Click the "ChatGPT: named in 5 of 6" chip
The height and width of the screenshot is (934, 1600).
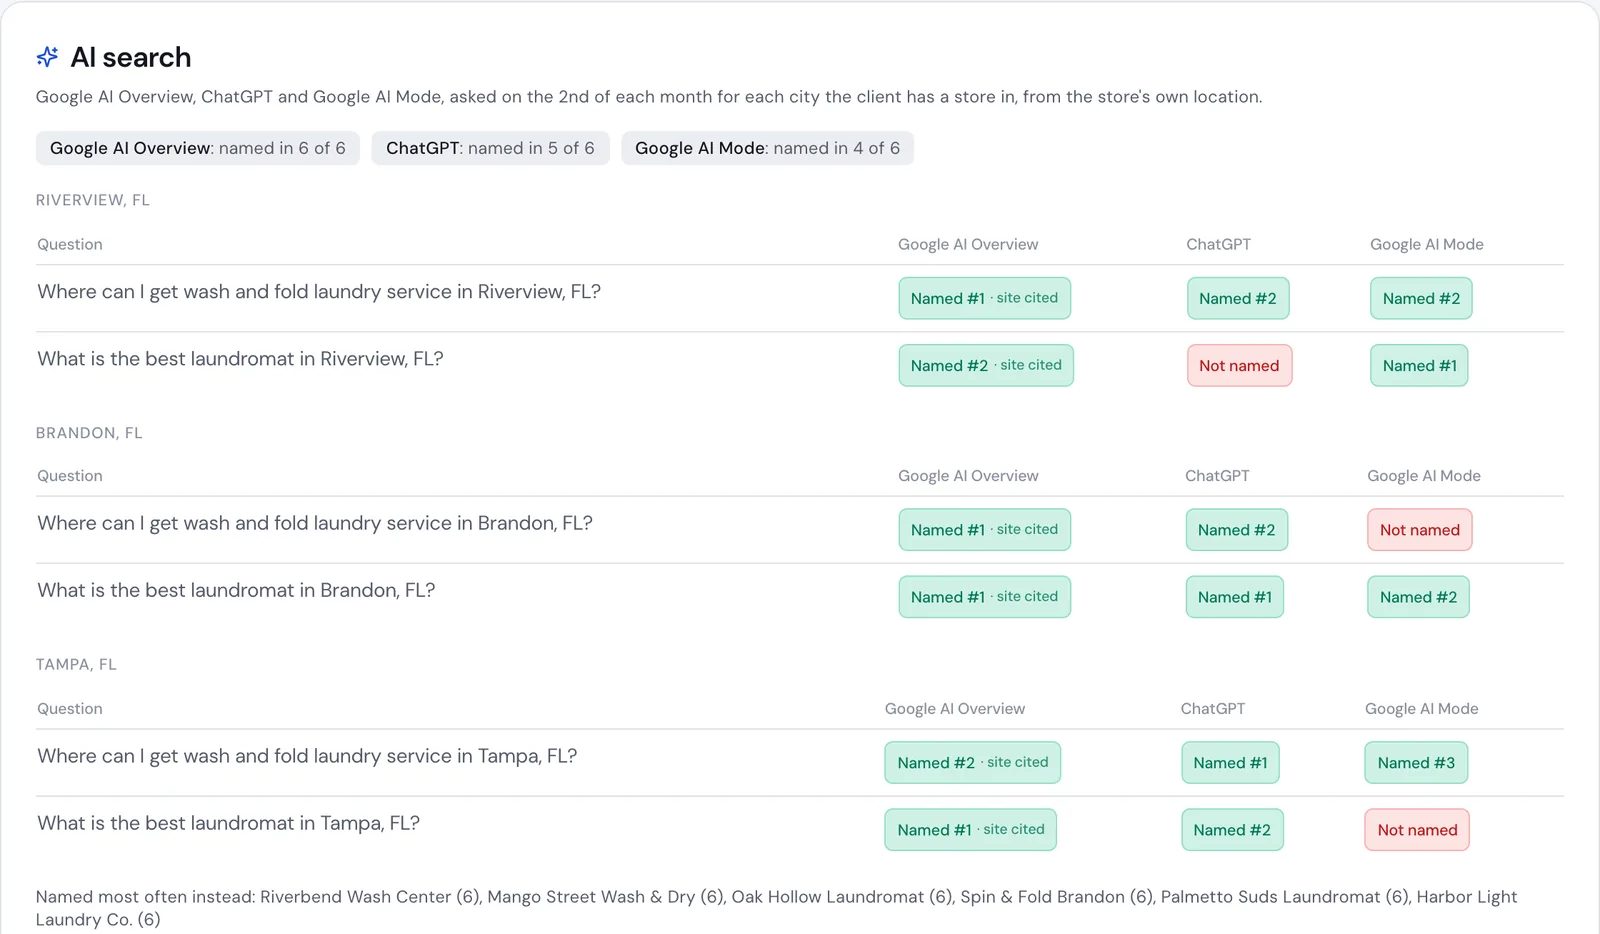490,148
